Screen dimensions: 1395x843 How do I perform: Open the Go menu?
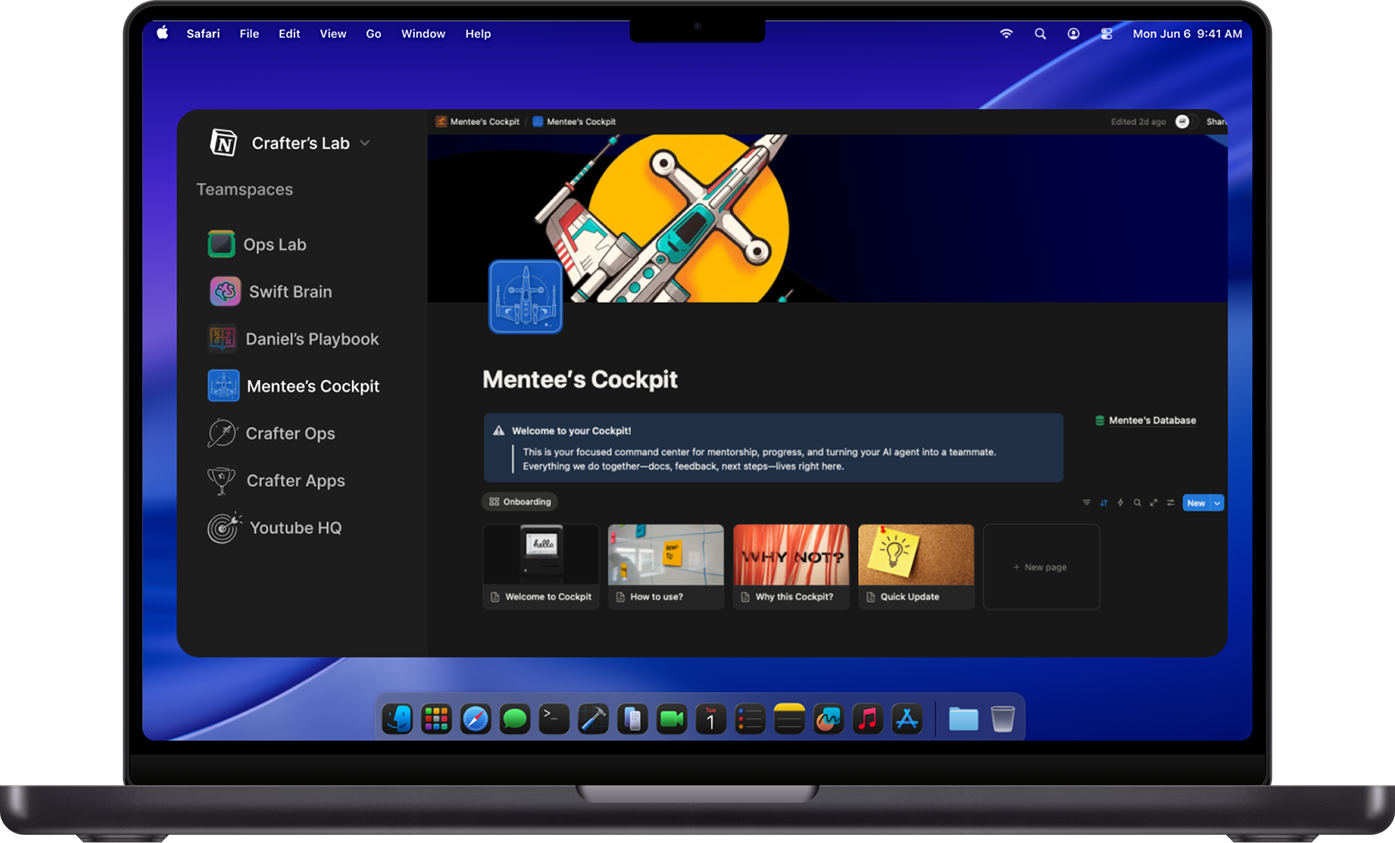pos(374,33)
